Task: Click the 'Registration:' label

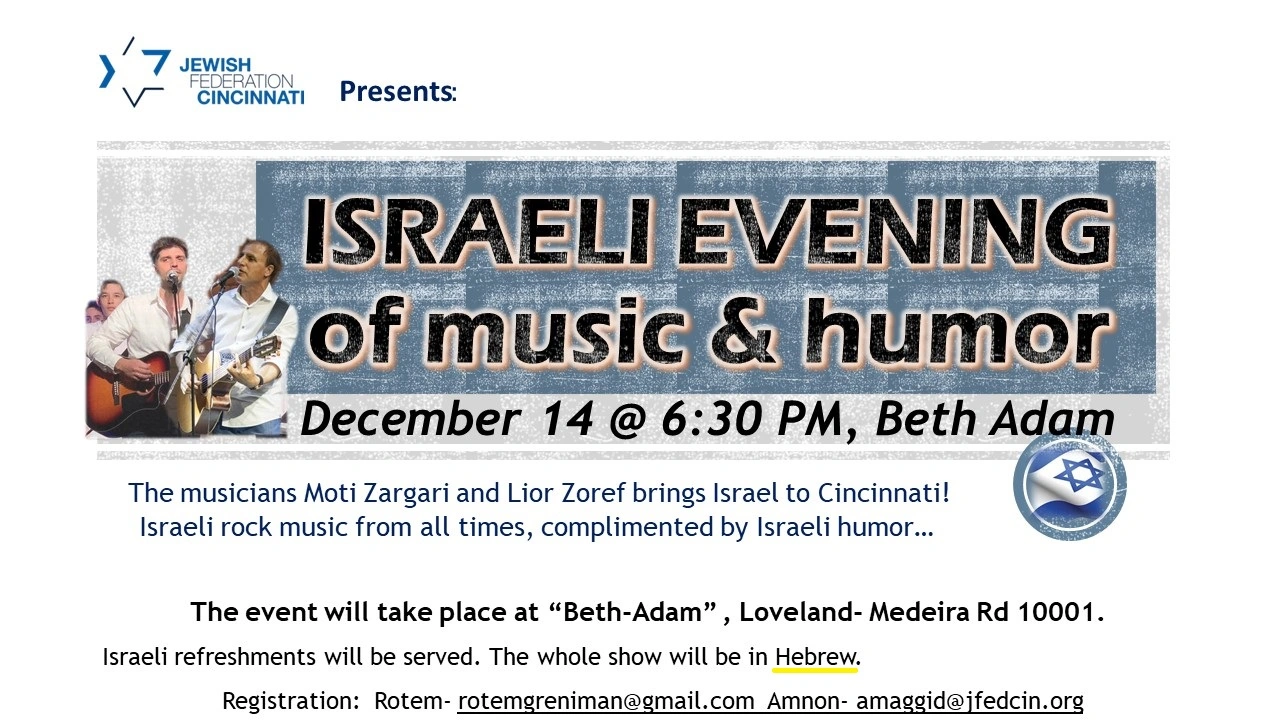Action: 290,701
